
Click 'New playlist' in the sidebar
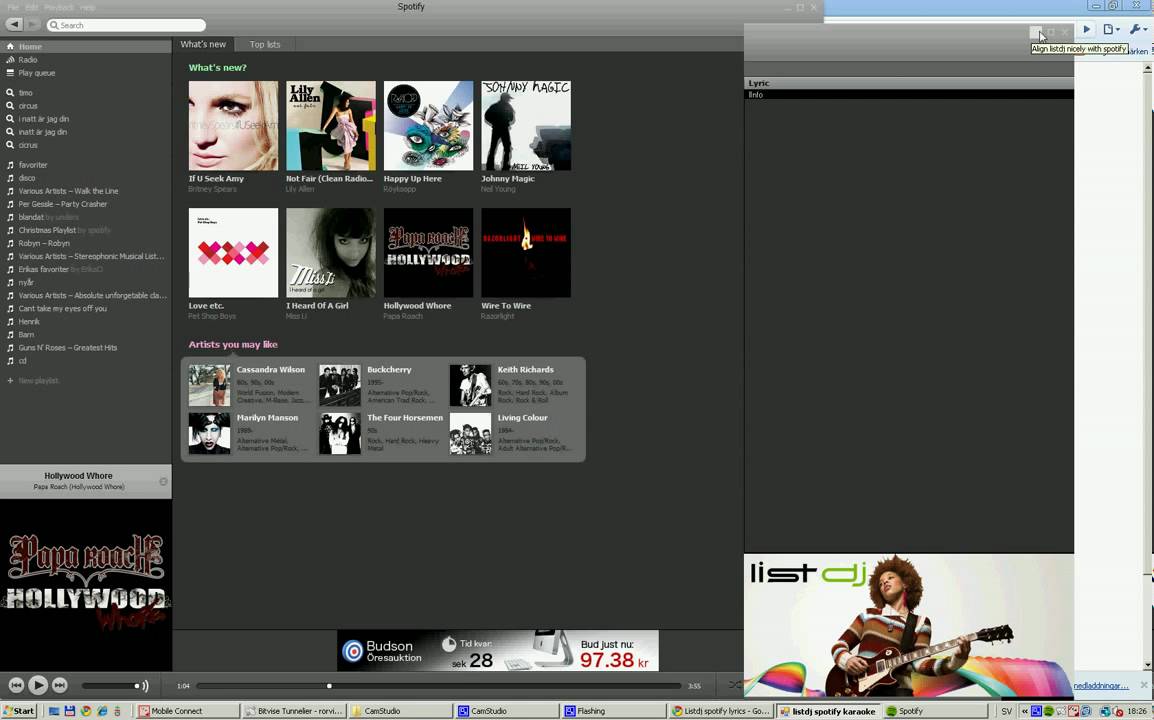click(38, 381)
